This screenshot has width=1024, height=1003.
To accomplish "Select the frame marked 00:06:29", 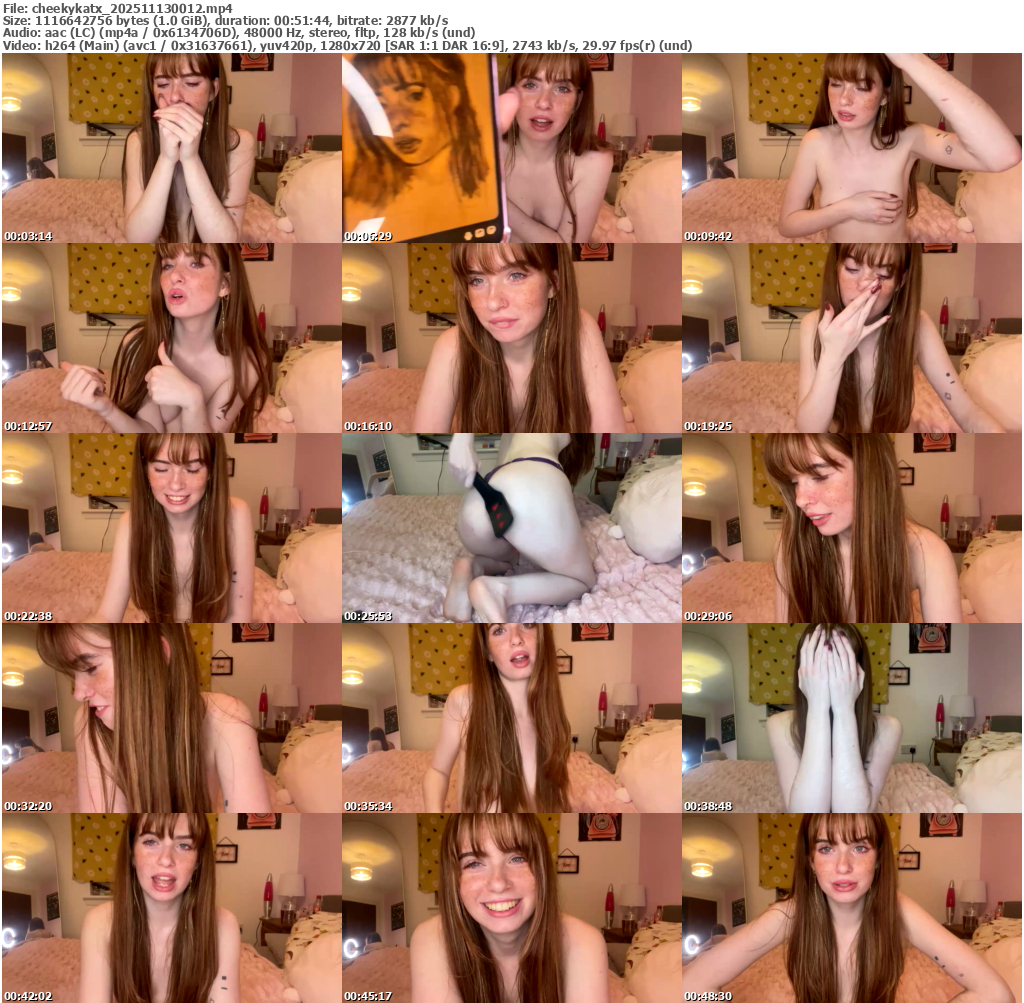I will coord(511,148).
